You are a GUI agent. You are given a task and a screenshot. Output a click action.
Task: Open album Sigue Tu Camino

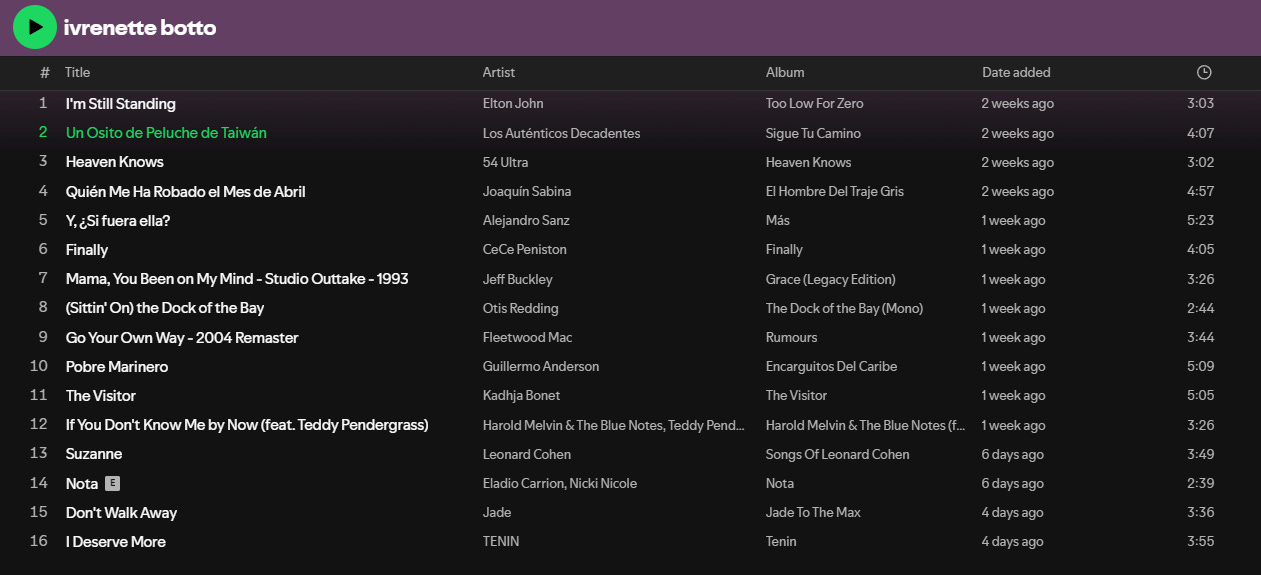(x=813, y=133)
